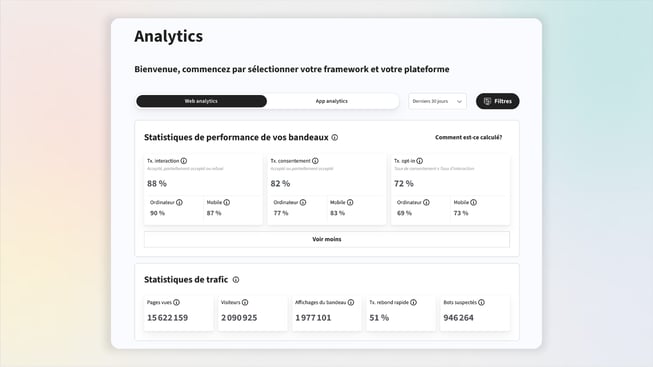Viewport: 653px width, 367px height.
Task: Click Ordinateur info icon in Tx. interaction card
Action: coord(179,202)
